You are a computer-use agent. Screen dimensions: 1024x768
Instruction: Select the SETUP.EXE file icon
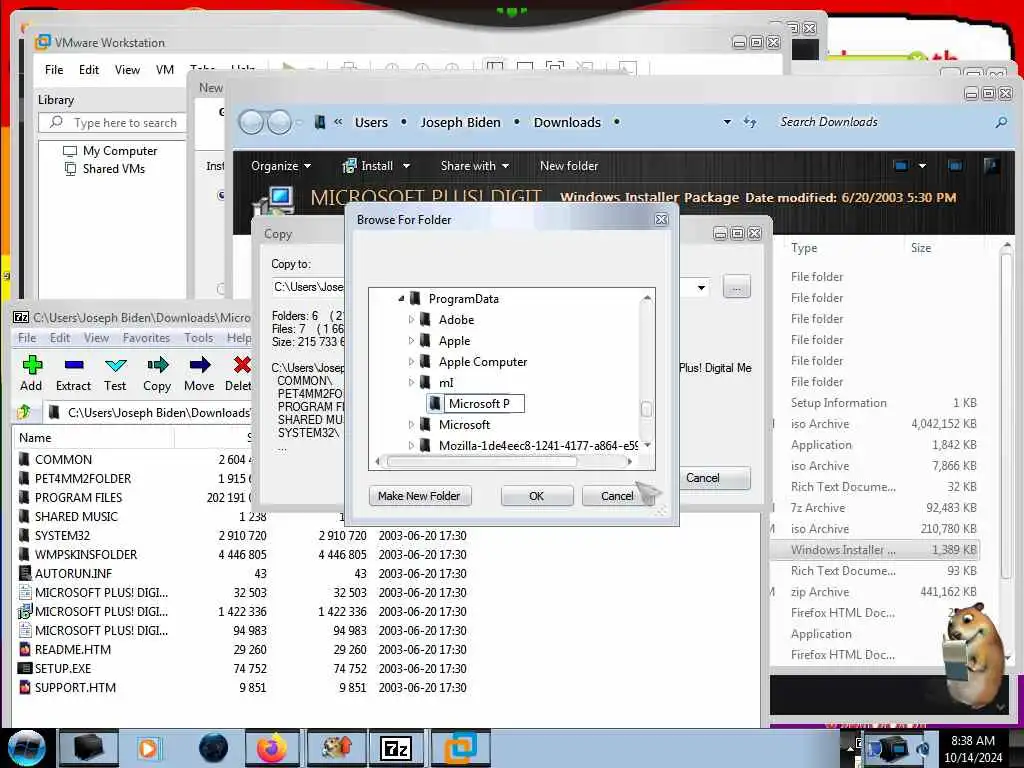click(25, 668)
